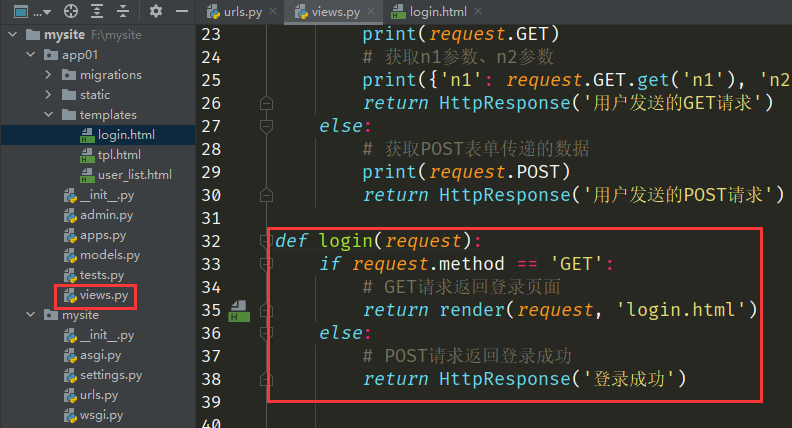
Task: Close the urls.py editor tab
Action: click(x=272, y=13)
